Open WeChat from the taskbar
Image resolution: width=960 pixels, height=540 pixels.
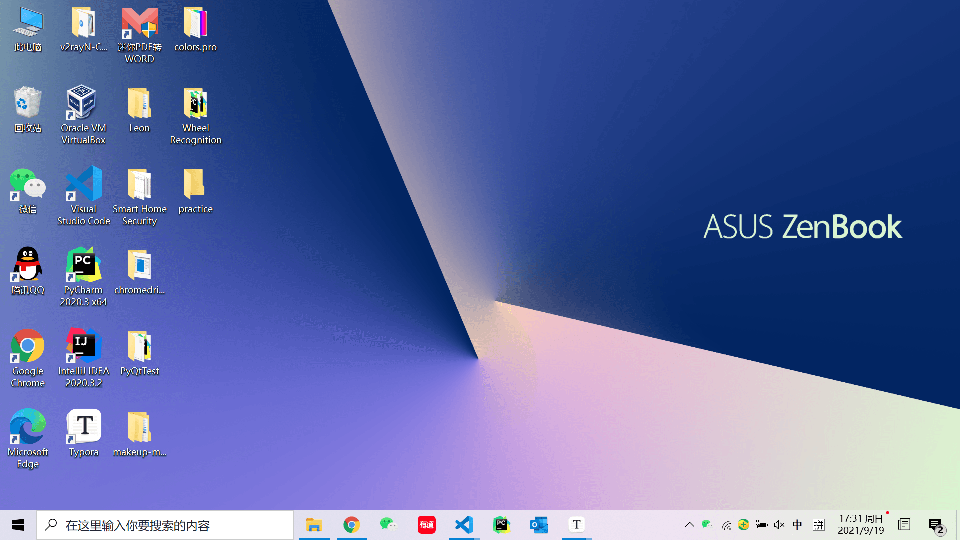point(389,525)
